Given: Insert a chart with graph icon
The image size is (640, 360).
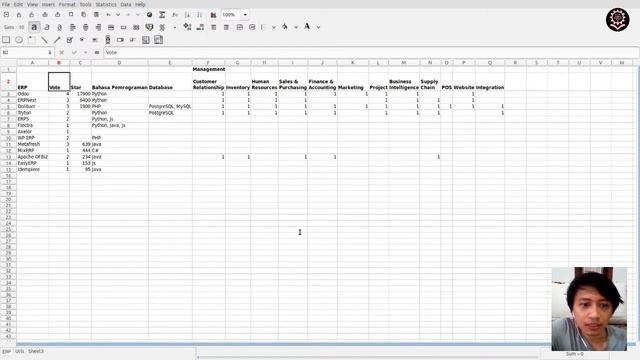Looking at the screenshot, I should click(213, 15).
